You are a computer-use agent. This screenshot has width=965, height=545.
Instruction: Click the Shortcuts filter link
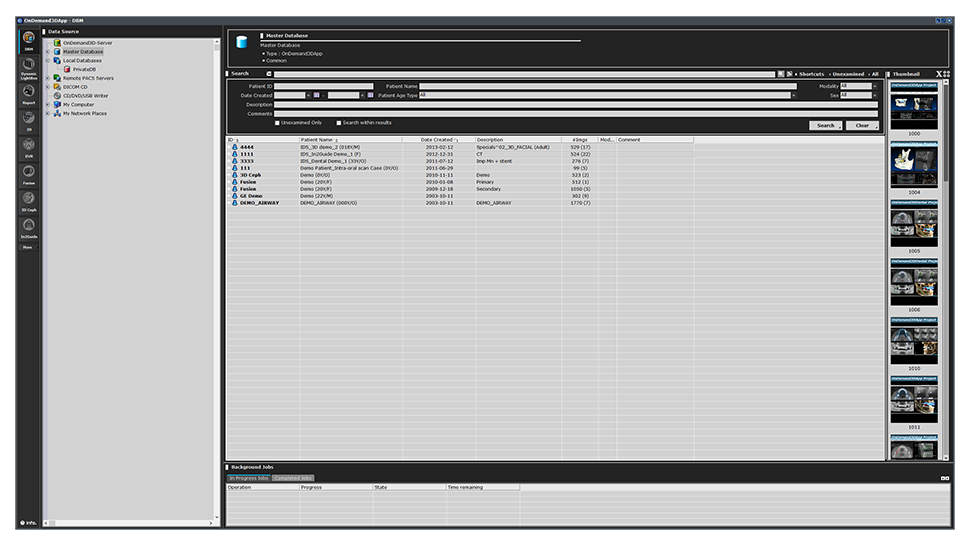[x=811, y=74]
